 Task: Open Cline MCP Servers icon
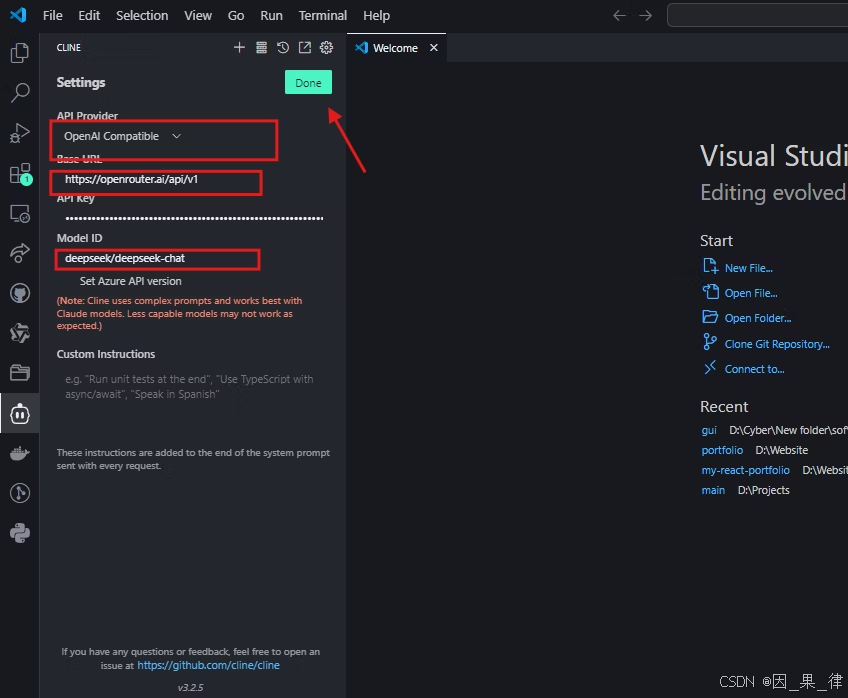[261, 48]
